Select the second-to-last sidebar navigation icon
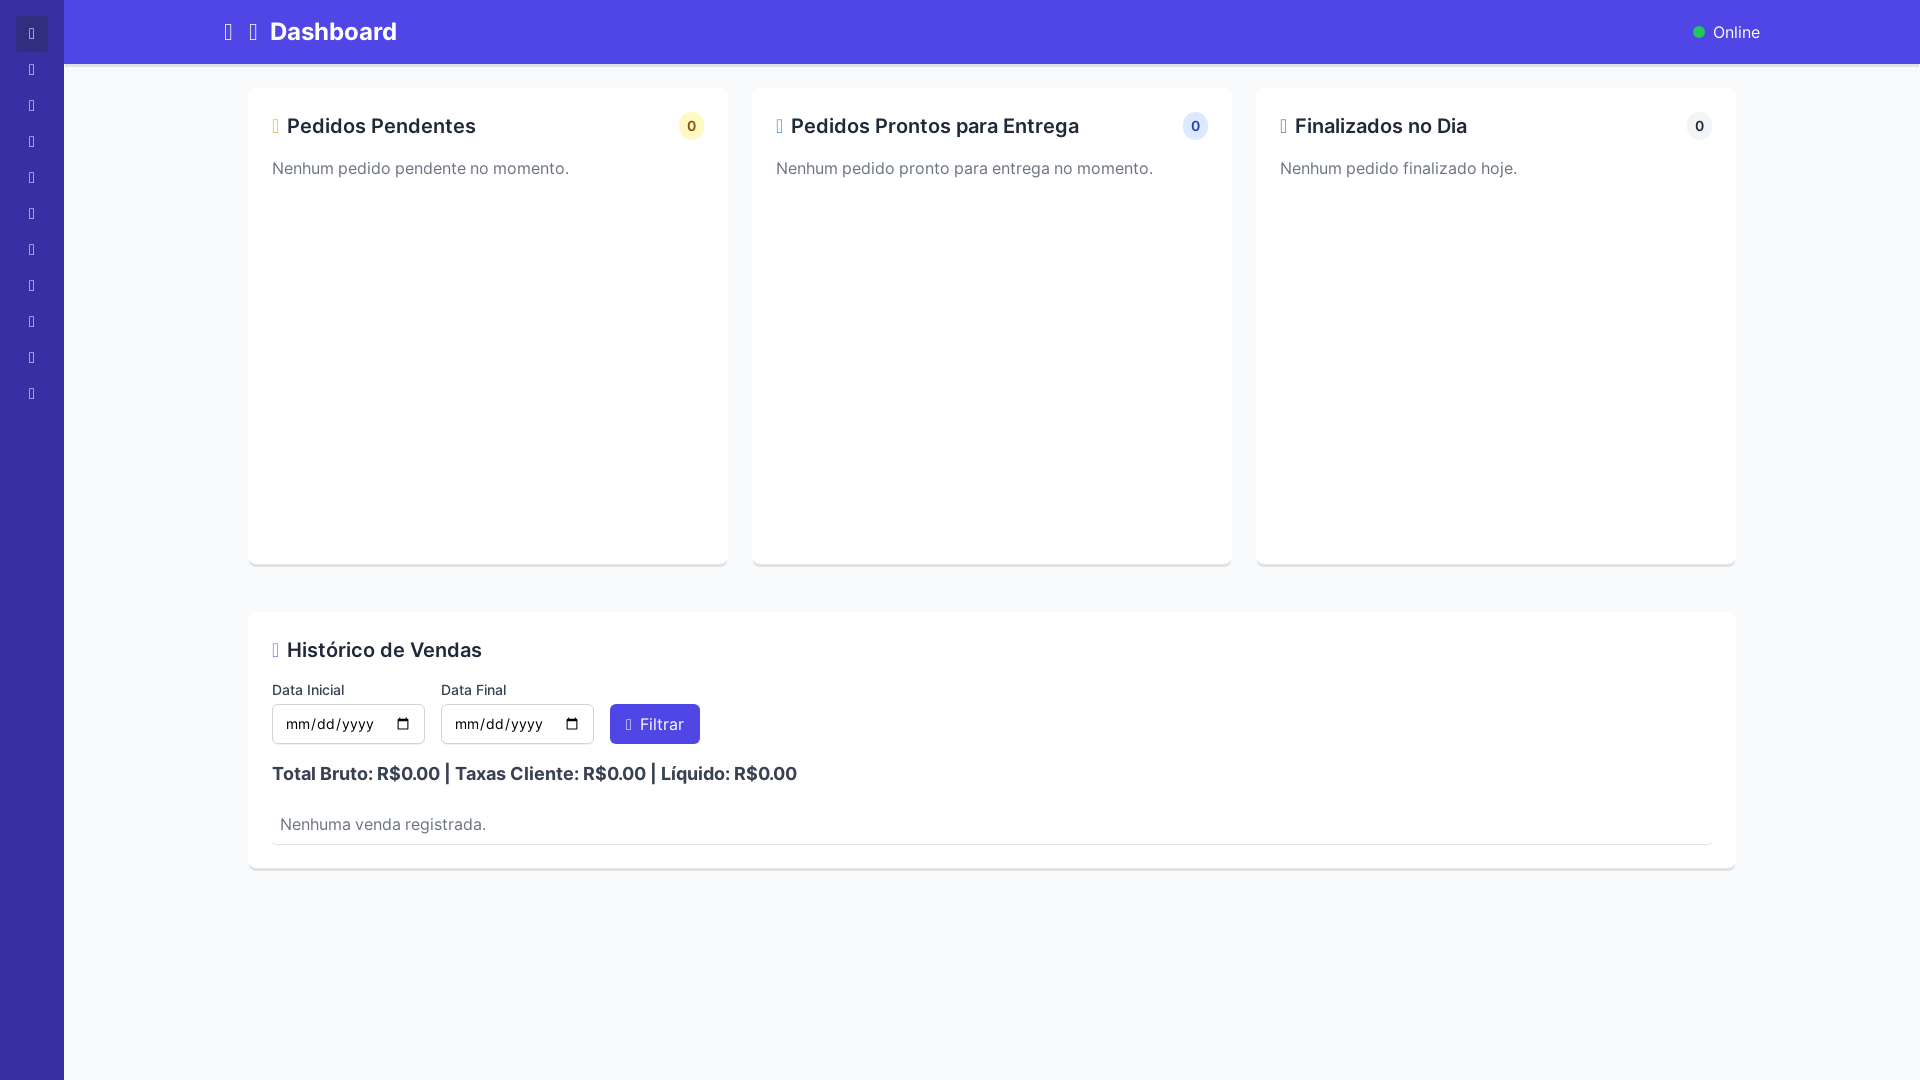The height and width of the screenshot is (1080, 1920). point(32,358)
